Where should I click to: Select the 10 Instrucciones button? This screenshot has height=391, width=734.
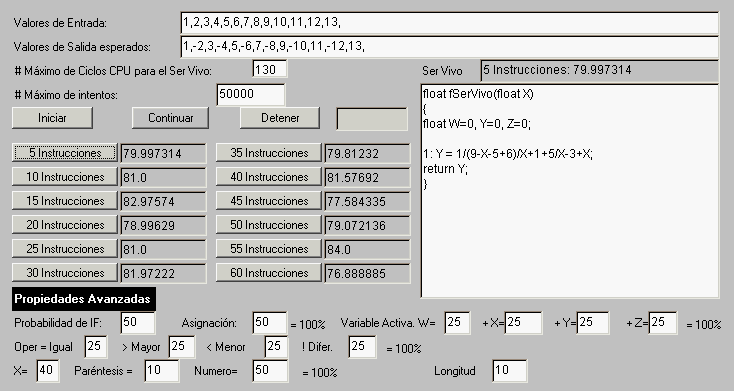pyautogui.click(x=65, y=177)
